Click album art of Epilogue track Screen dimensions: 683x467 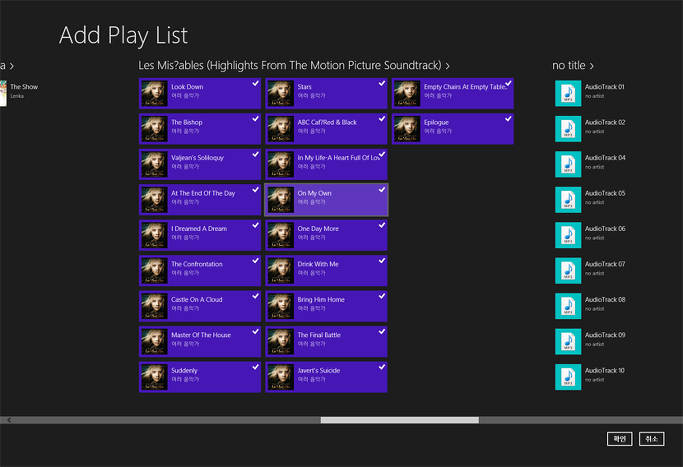click(x=406, y=129)
